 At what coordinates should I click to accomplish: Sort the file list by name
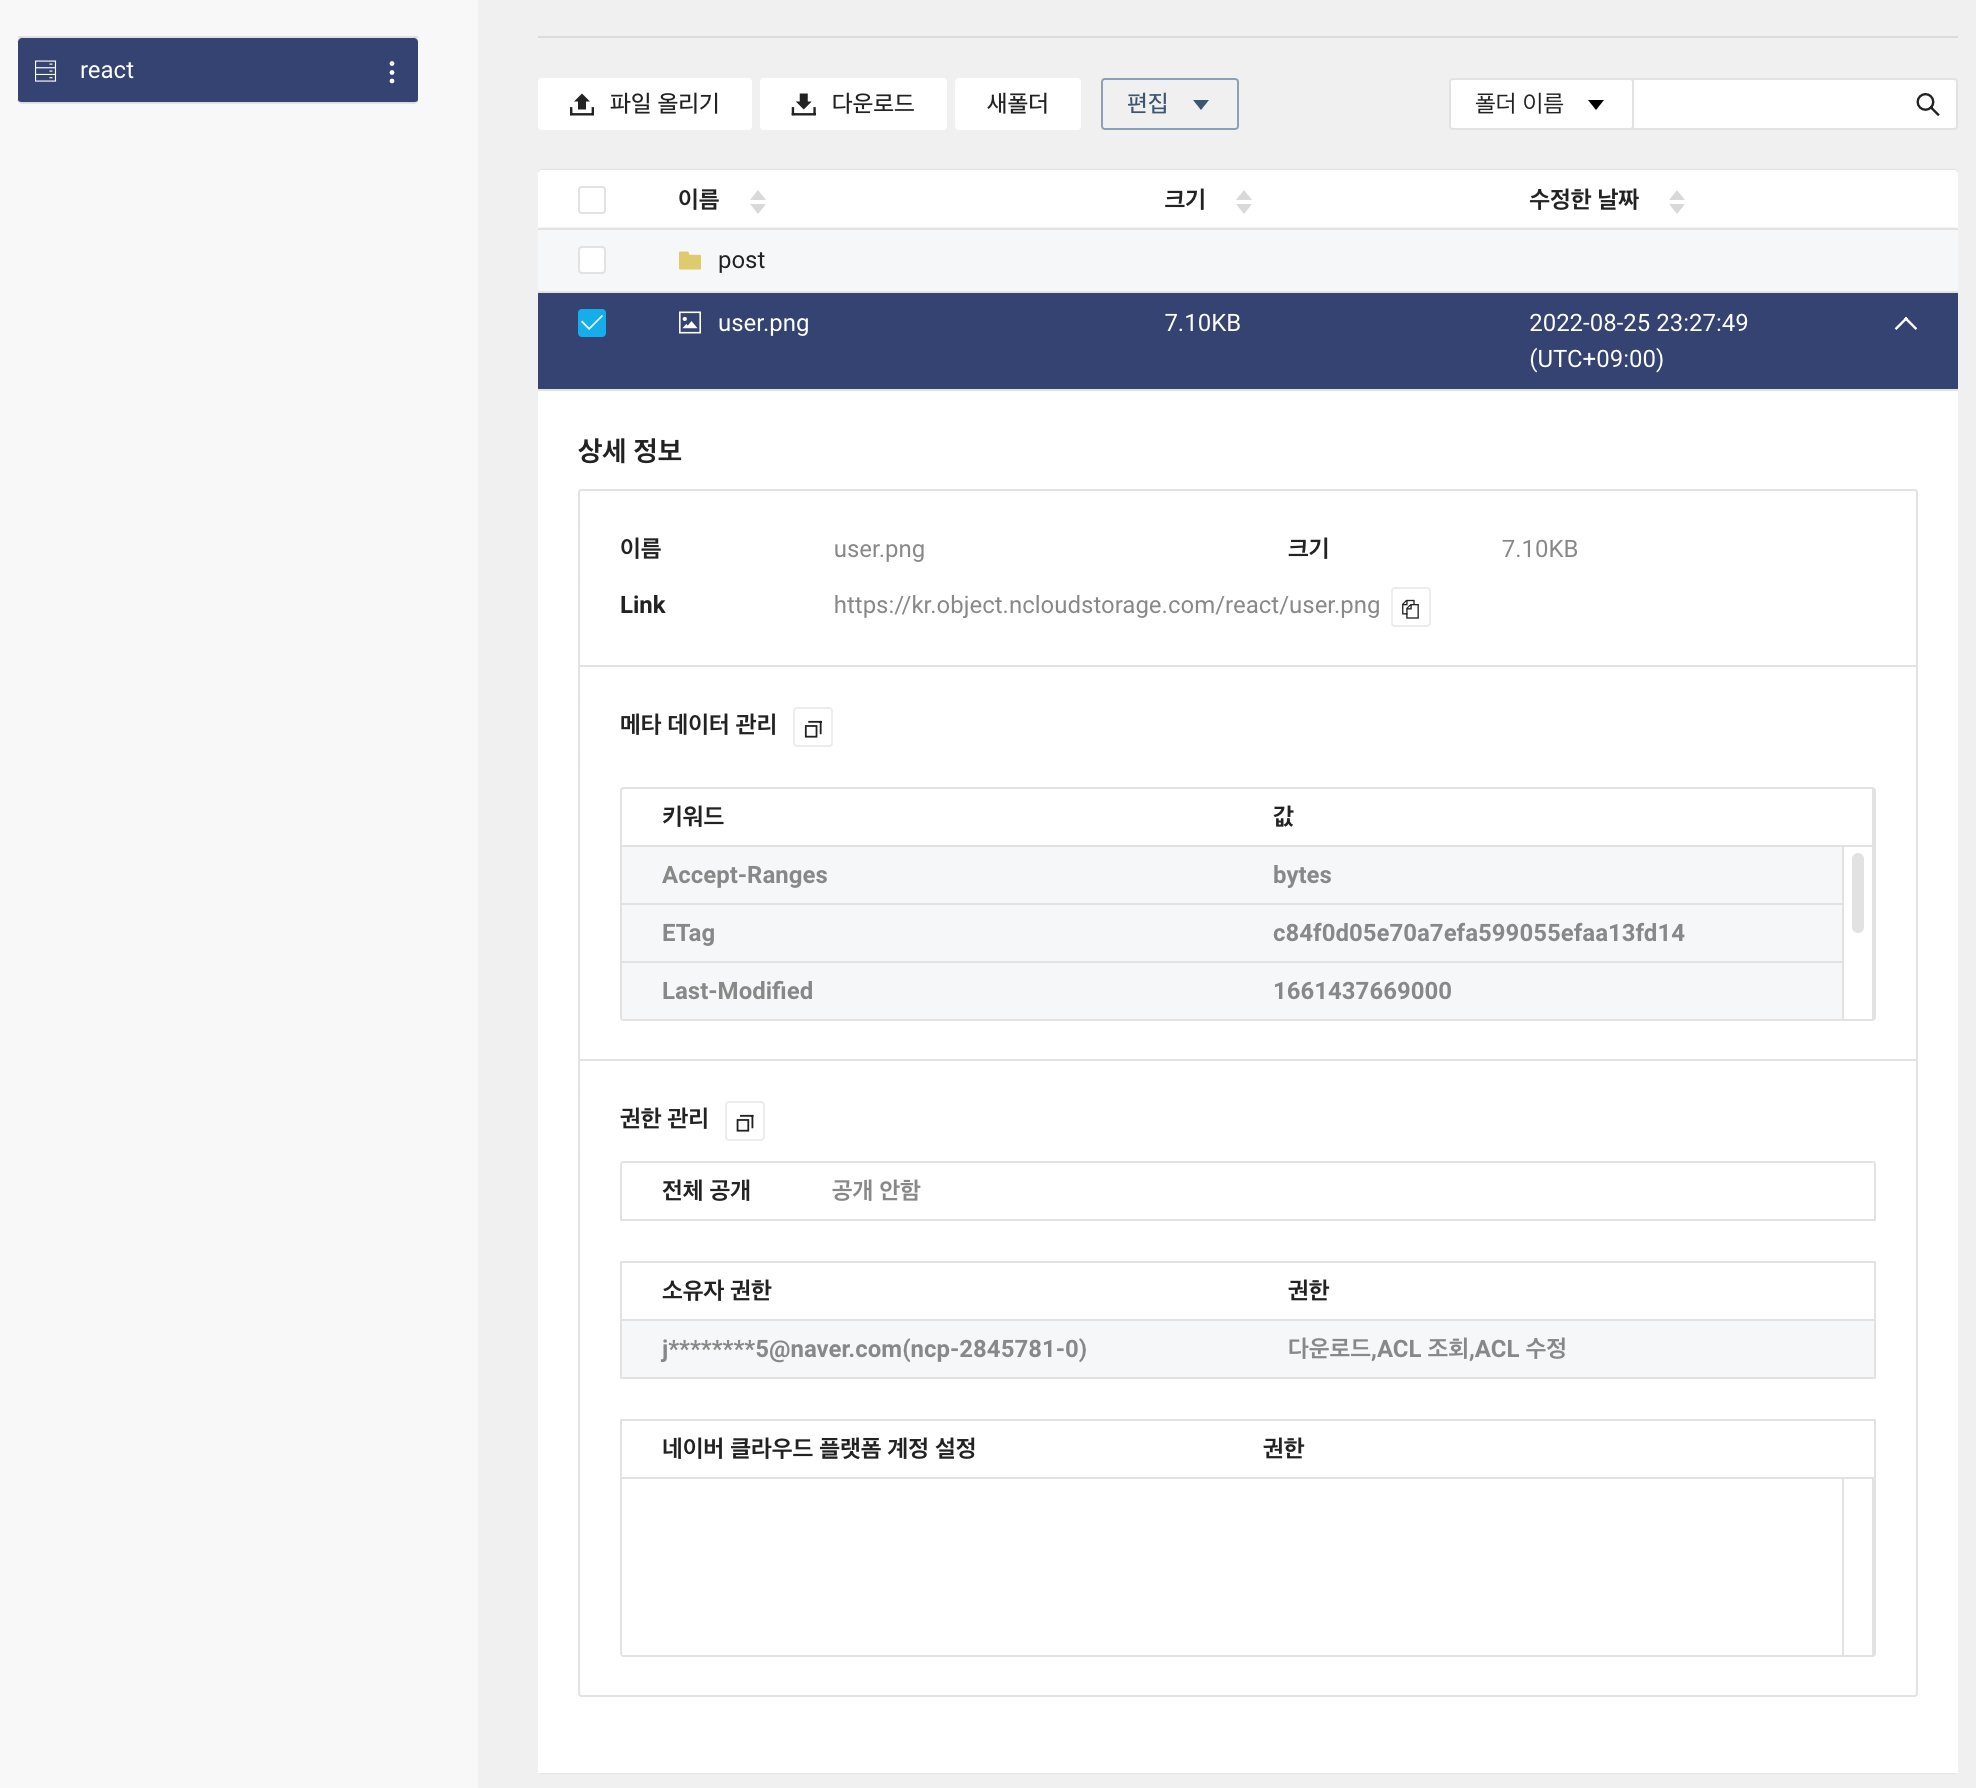(757, 201)
